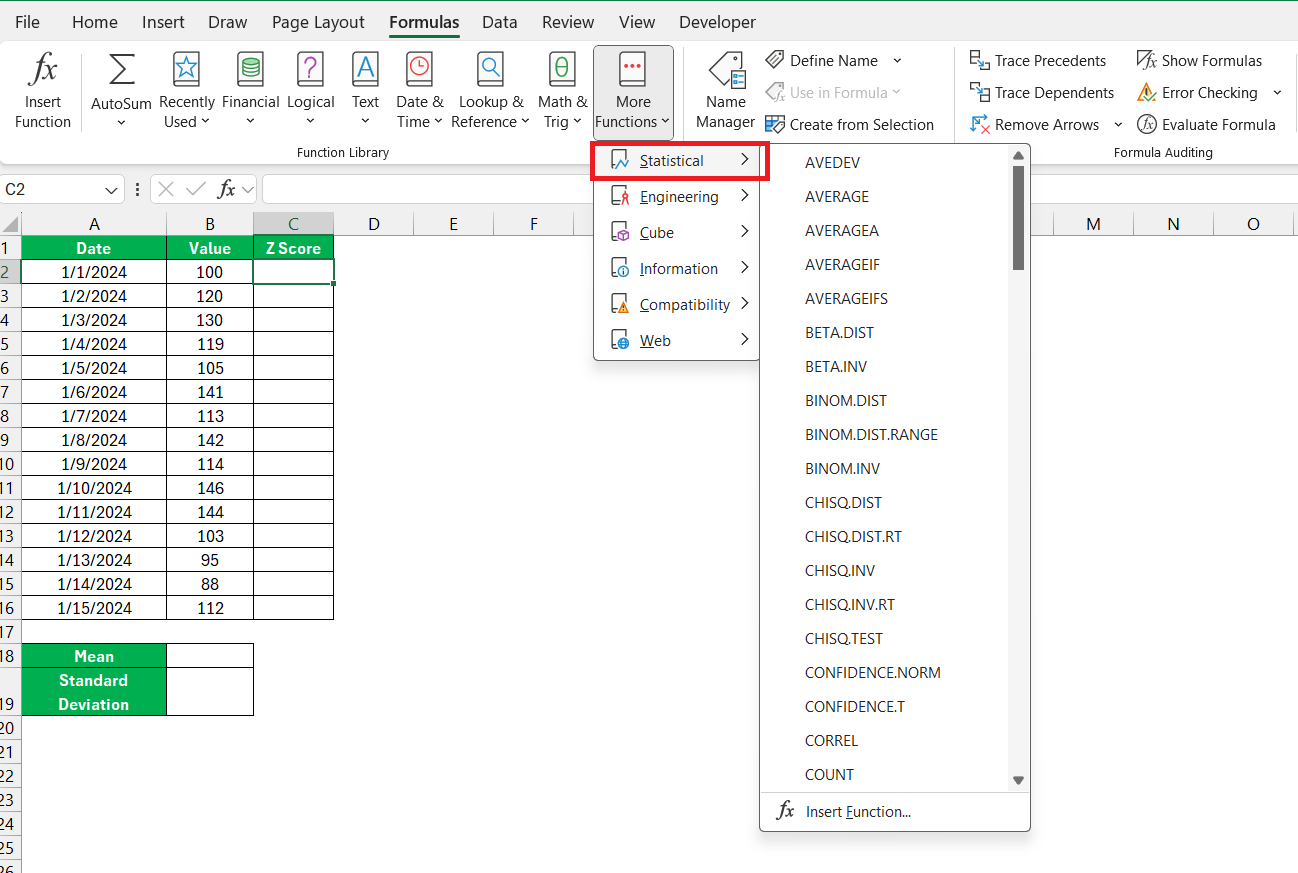The height and width of the screenshot is (873, 1298).
Task: Click Insert Function... at list bottom
Action: coord(858,812)
